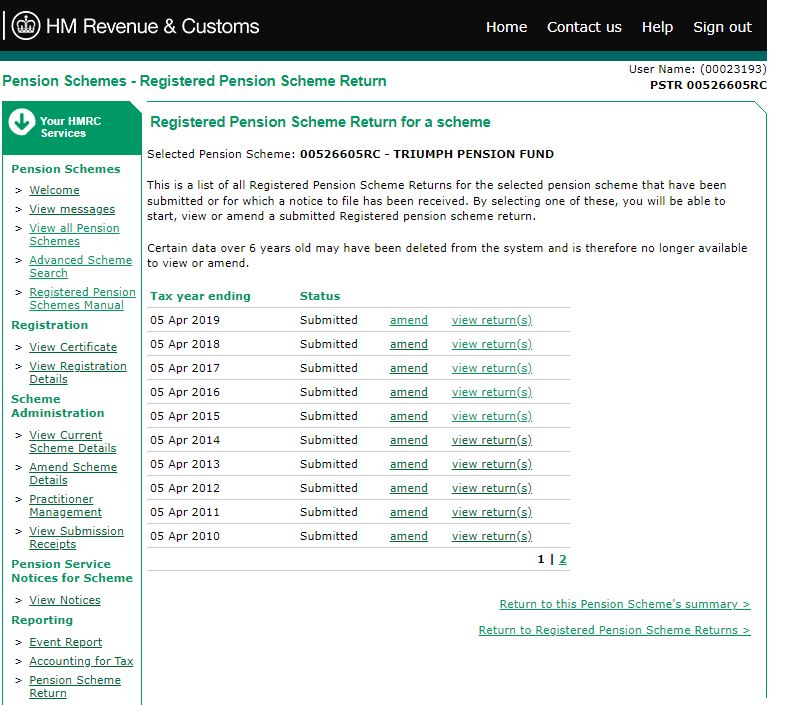Click the Submitted status for 05 Apr 2017
This screenshot has width=791, height=705.
point(328,368)
